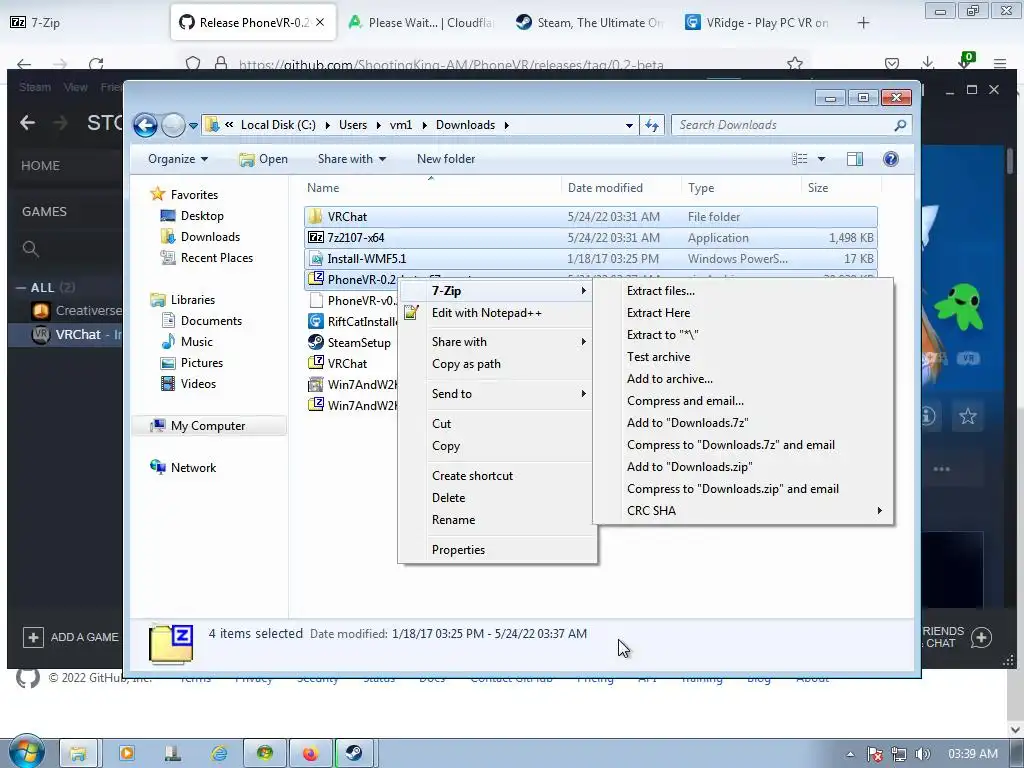
Task: Click the change view icon
Action: pyautogui.click(x=799, y=159)
